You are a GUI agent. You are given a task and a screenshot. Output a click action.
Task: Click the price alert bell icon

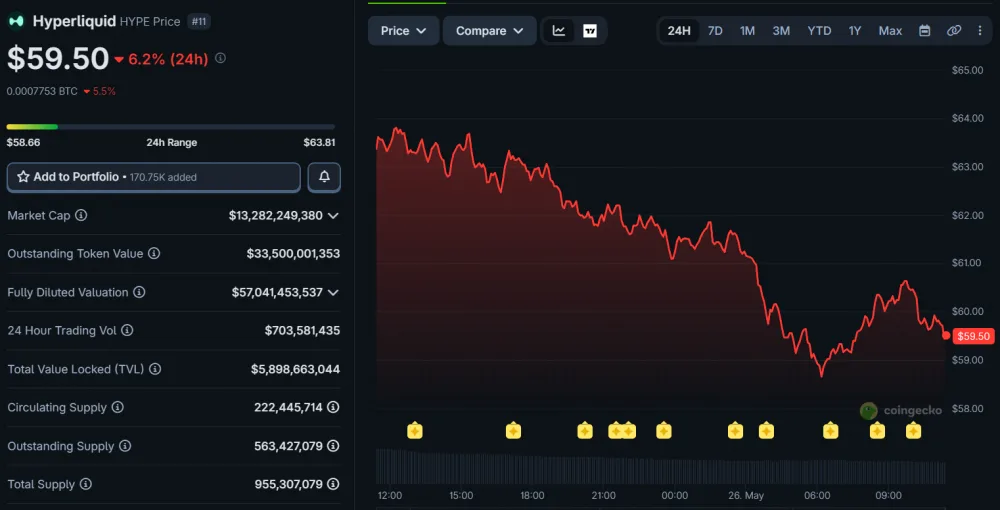[x=324, y=177]
